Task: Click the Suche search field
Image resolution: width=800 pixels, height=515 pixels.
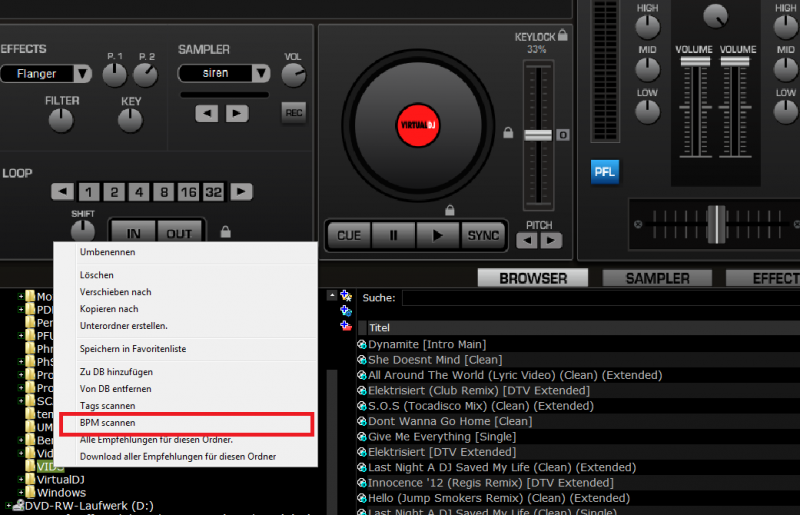Action: click(x=601, y=298)
